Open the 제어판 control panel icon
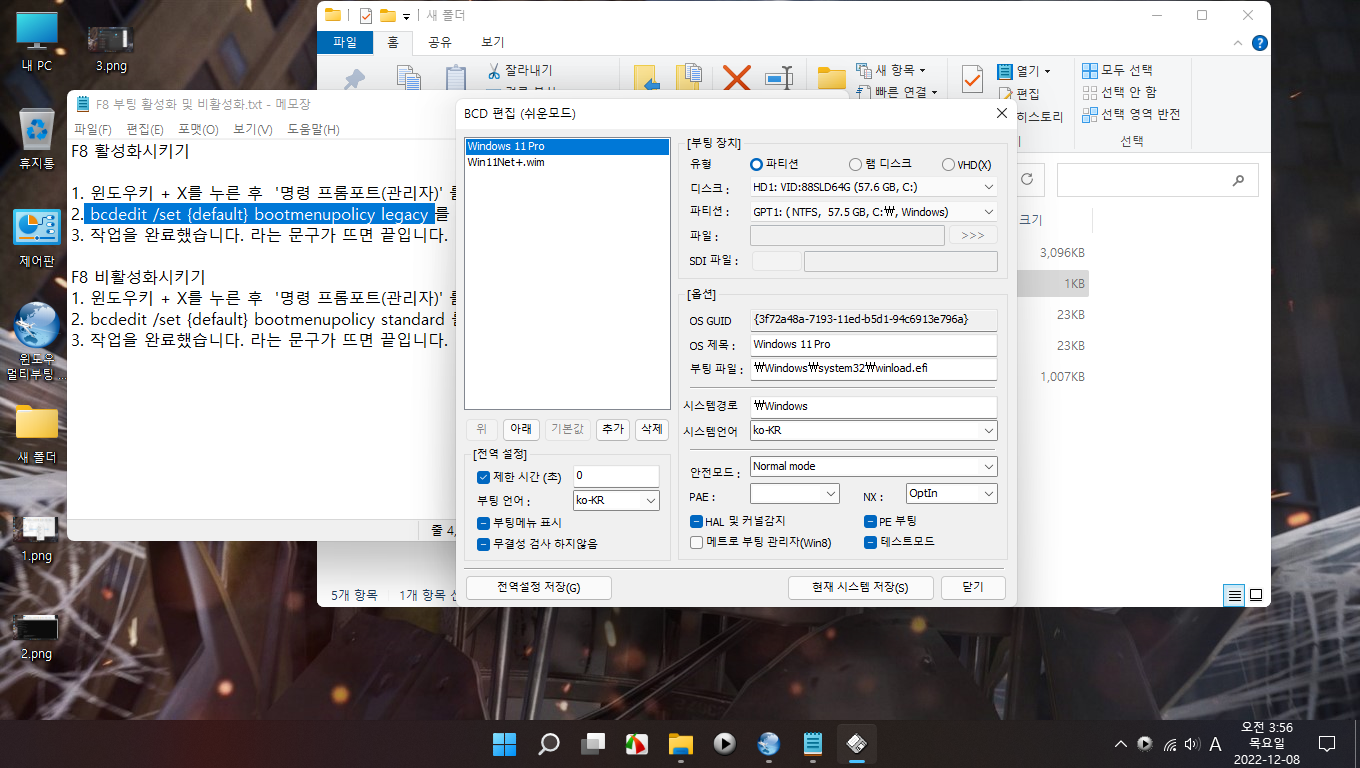The height and width of the screenshot is (768, 1360). click(x=37, y=238)
